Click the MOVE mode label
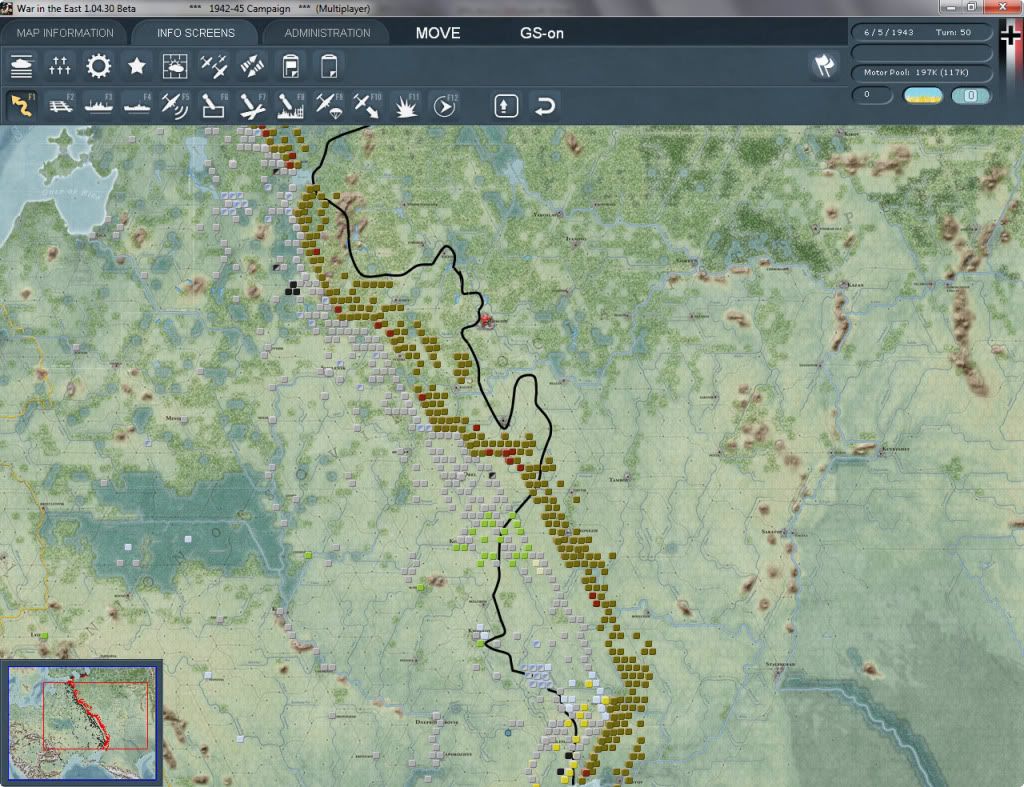The width and height of the screenshot is (1024, 787). tap(438, 33)
